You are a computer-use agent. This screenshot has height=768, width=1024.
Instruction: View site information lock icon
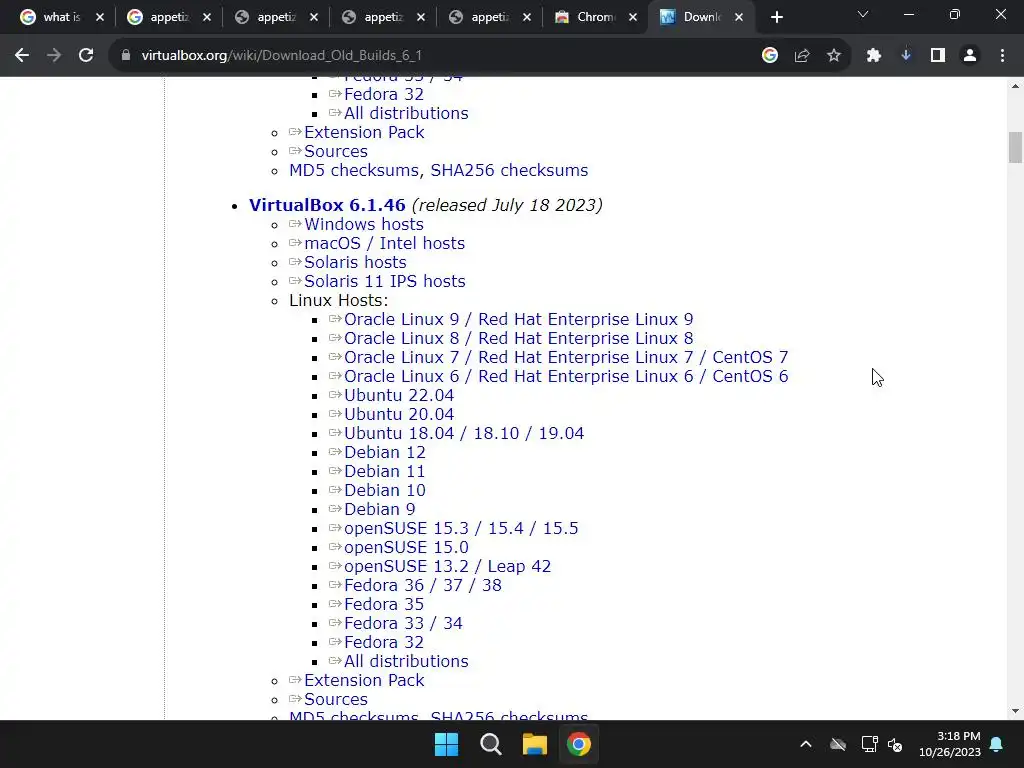[126, 56]
